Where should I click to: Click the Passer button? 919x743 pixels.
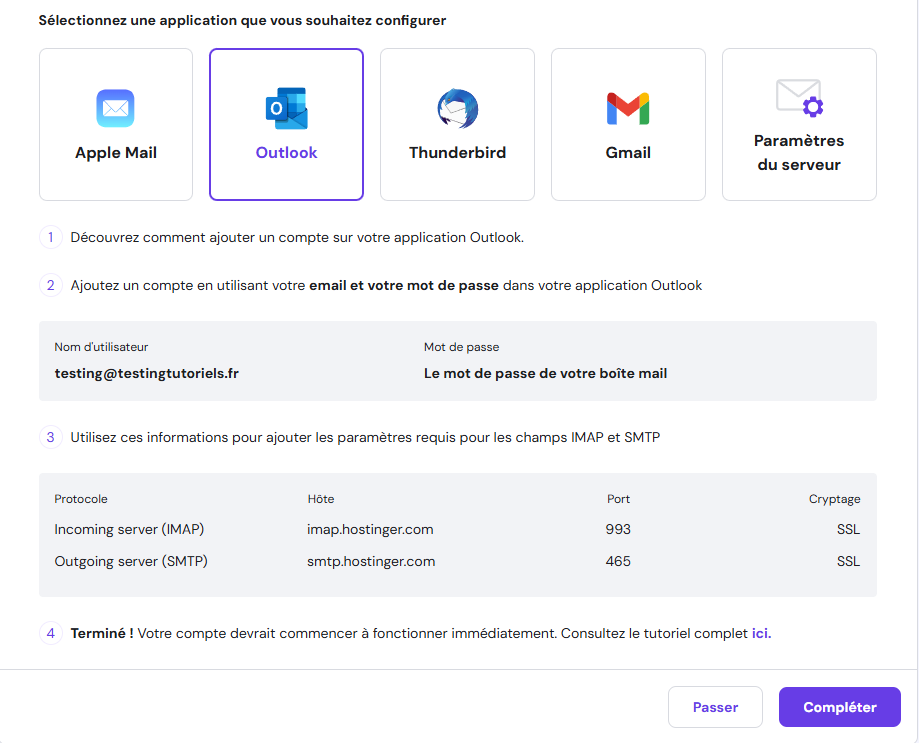pos(715,707)
